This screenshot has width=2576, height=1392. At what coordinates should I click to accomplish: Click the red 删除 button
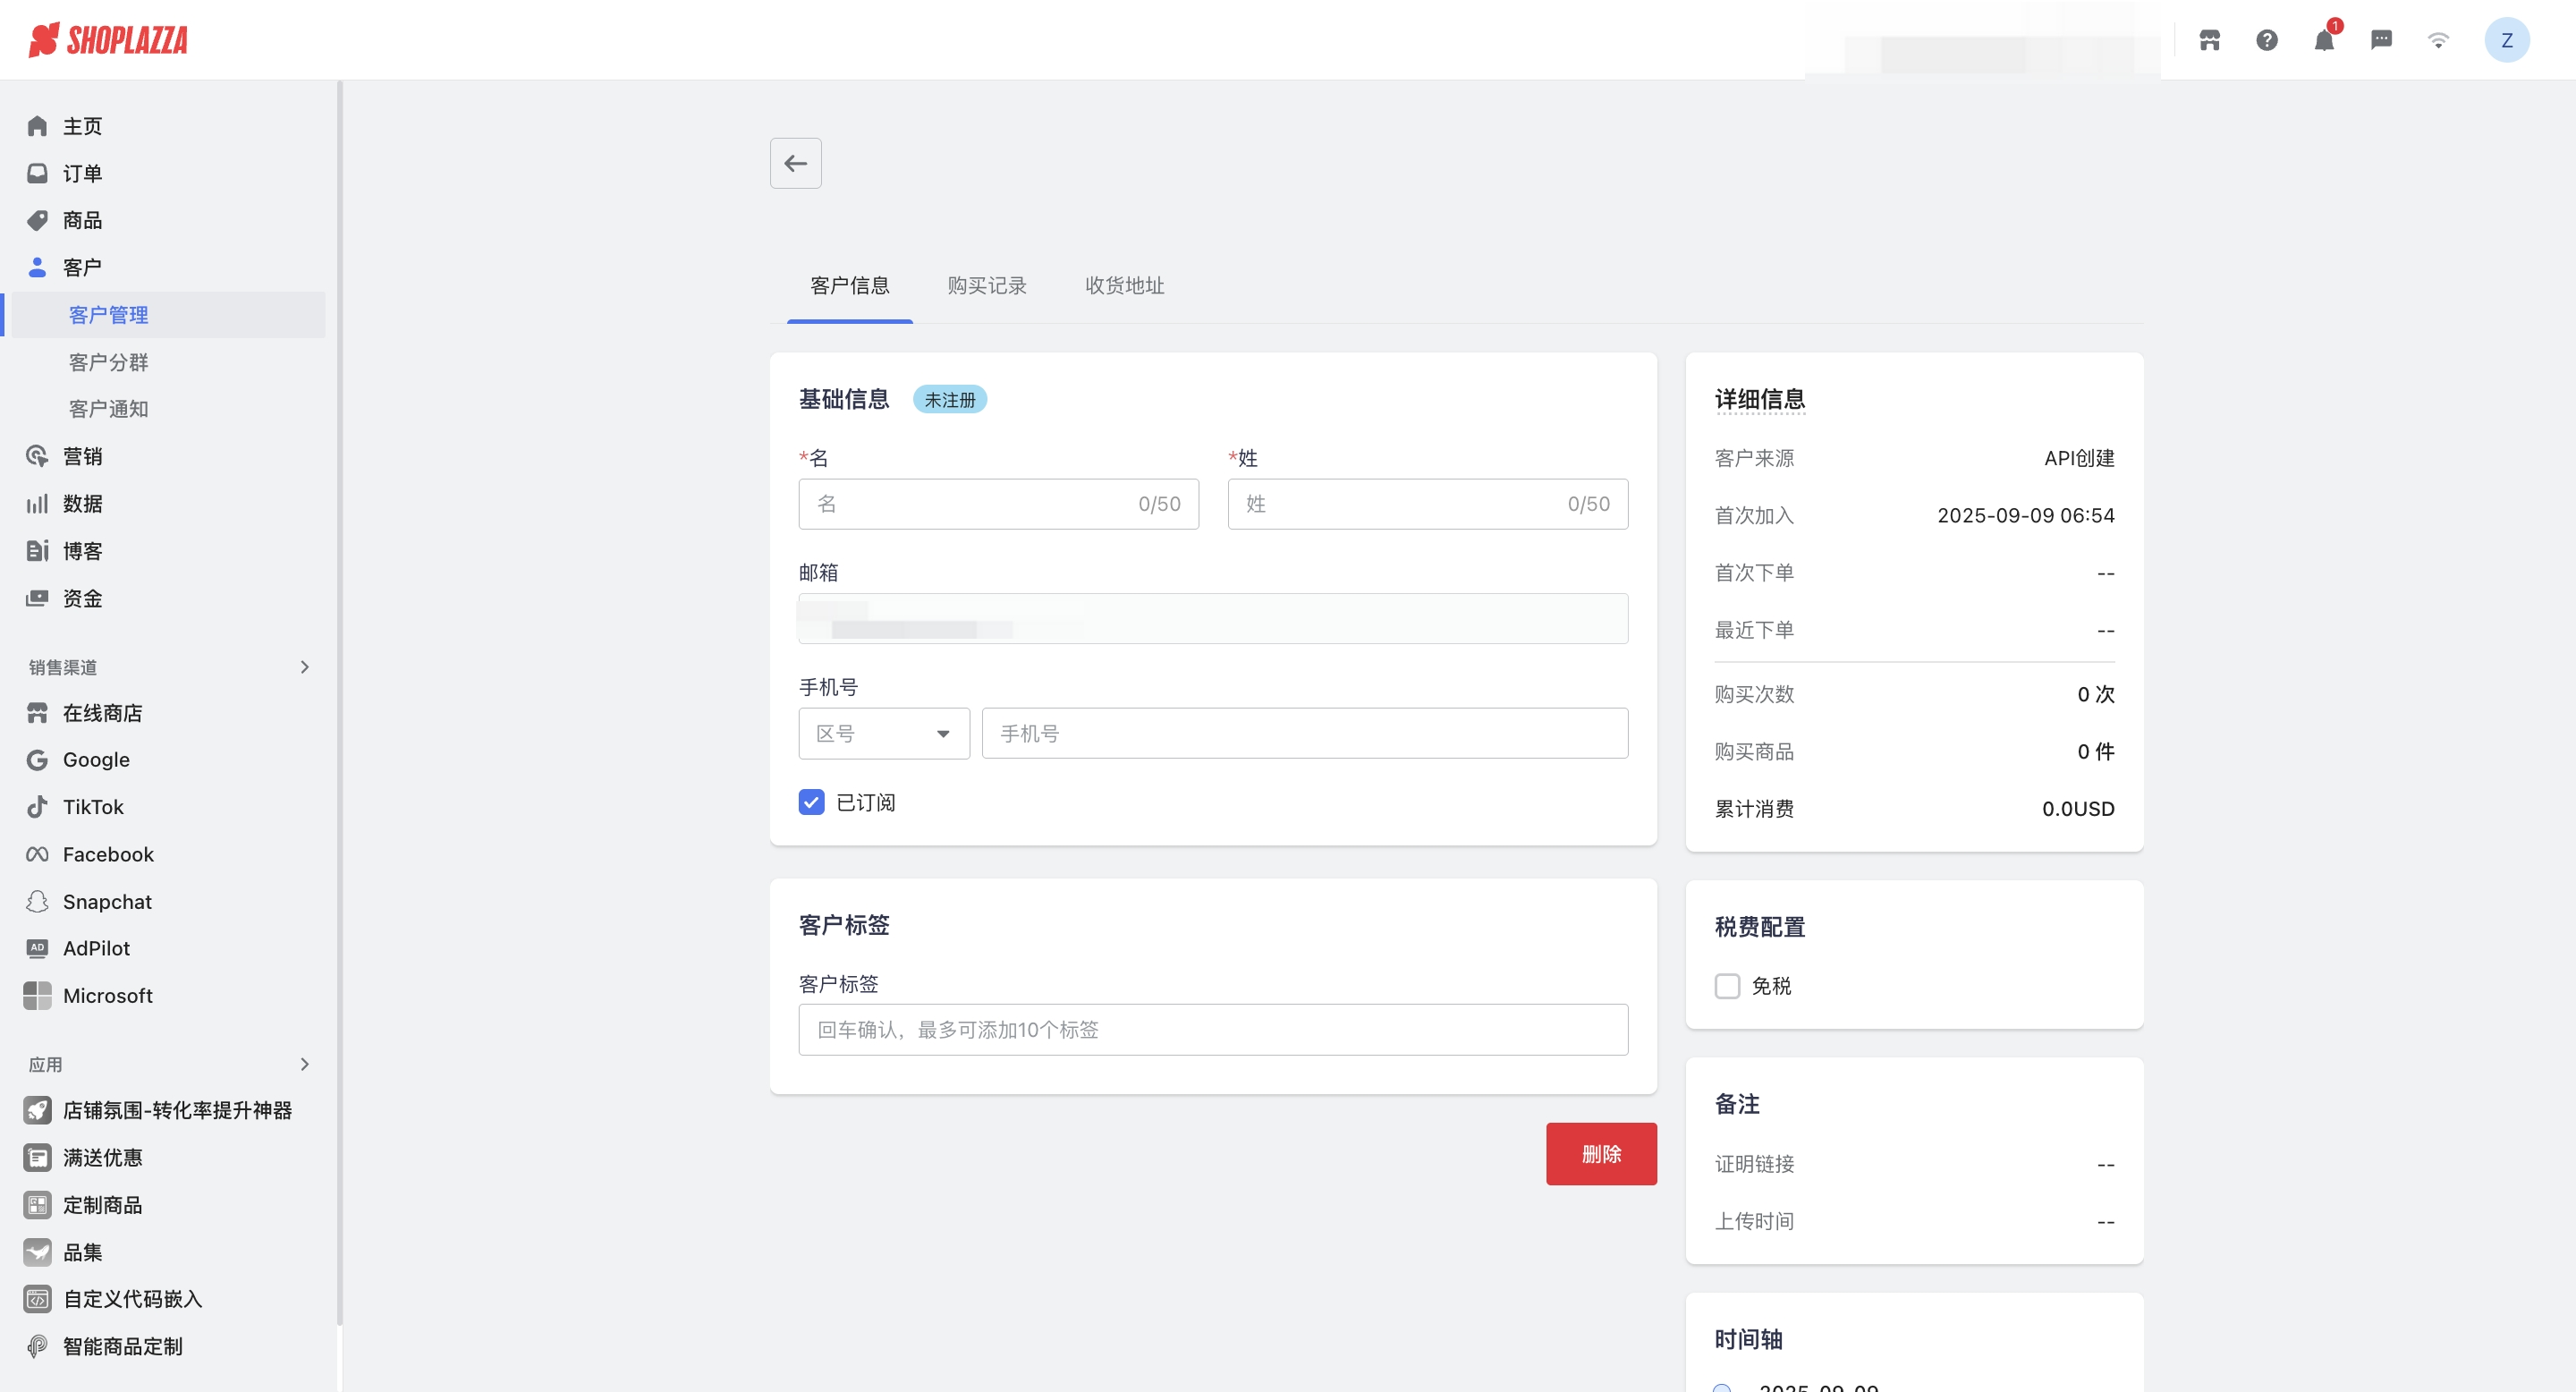1600,1154
